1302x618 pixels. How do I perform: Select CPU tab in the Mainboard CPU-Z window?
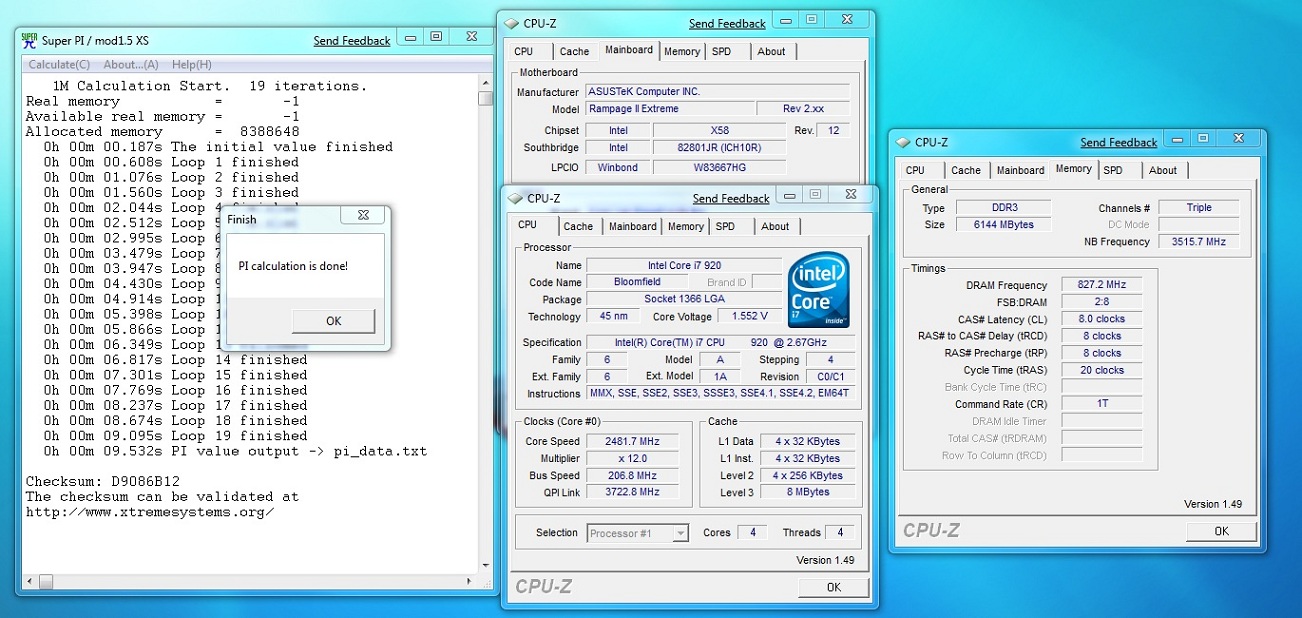(x=524, y=51)
